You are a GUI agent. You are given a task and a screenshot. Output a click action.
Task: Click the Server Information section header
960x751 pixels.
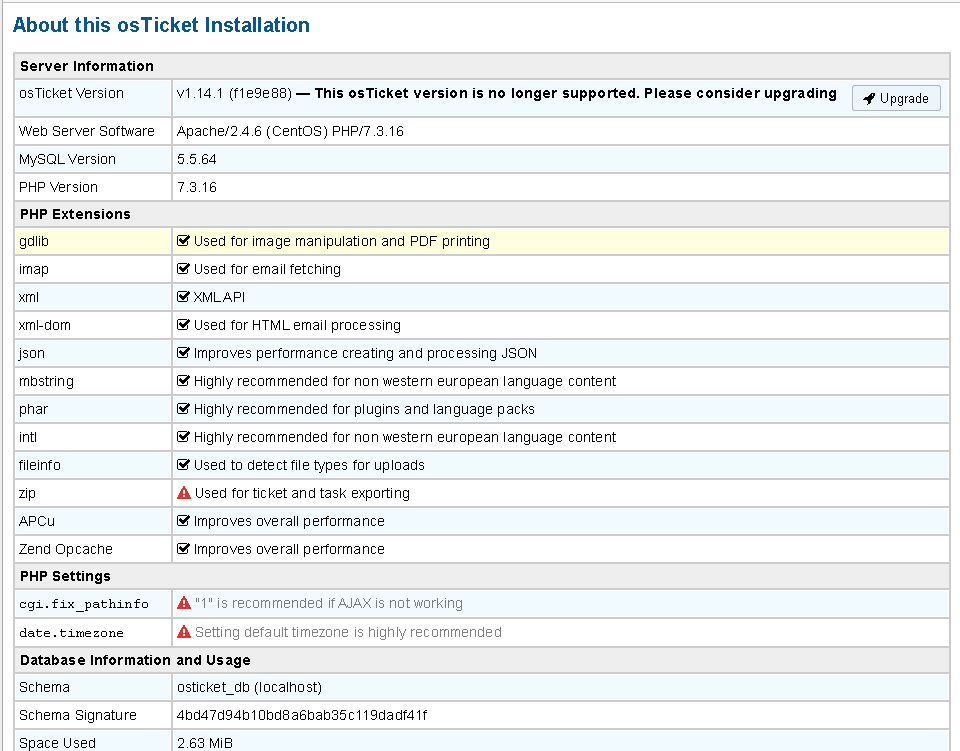[x=87, y=66]
